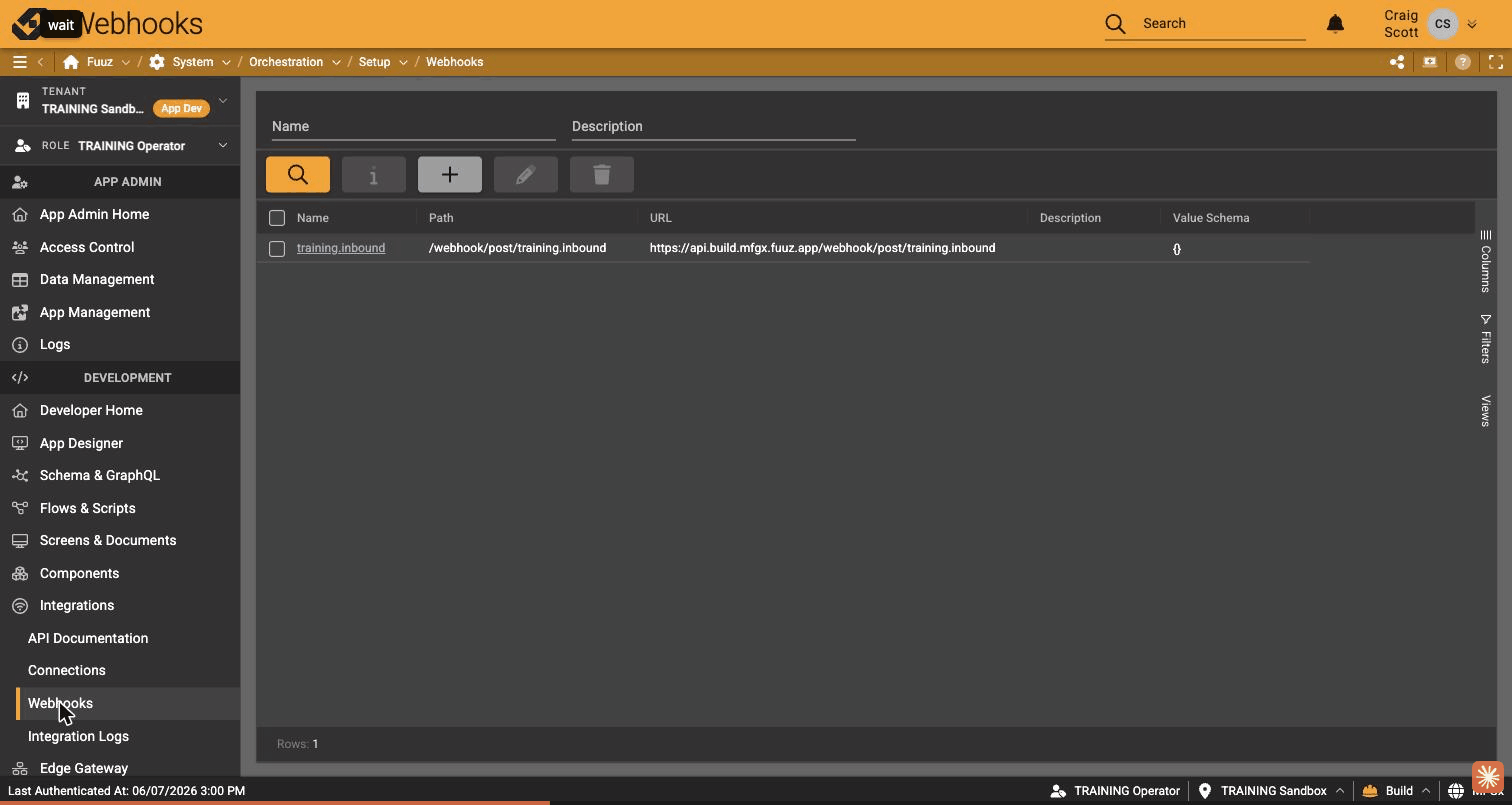
Task: Expand the Build environment chevron in the status bar
Action: point(1426,791)
